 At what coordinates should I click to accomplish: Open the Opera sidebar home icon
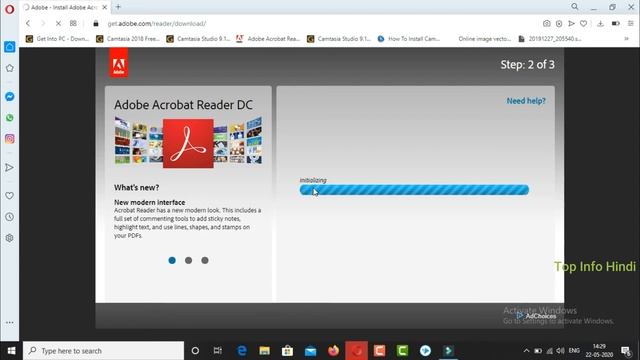pyautogui.click(x=9, y=47)
